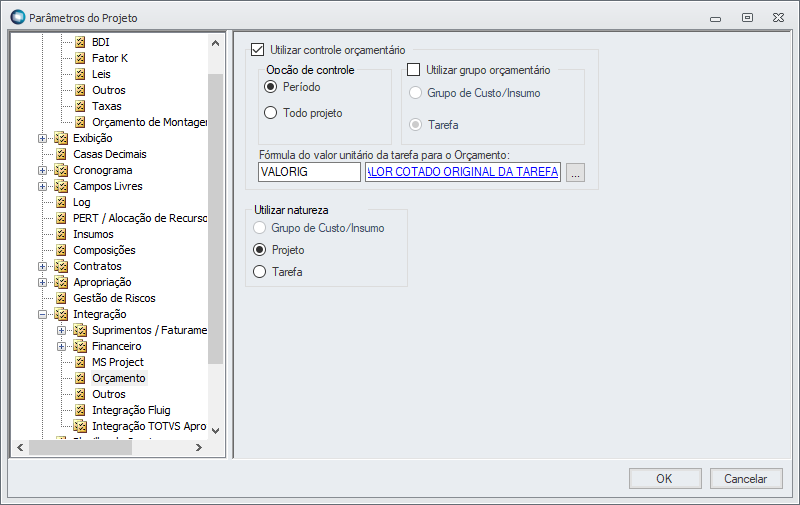
Task: Click the Log item icon
Action: 61,202
